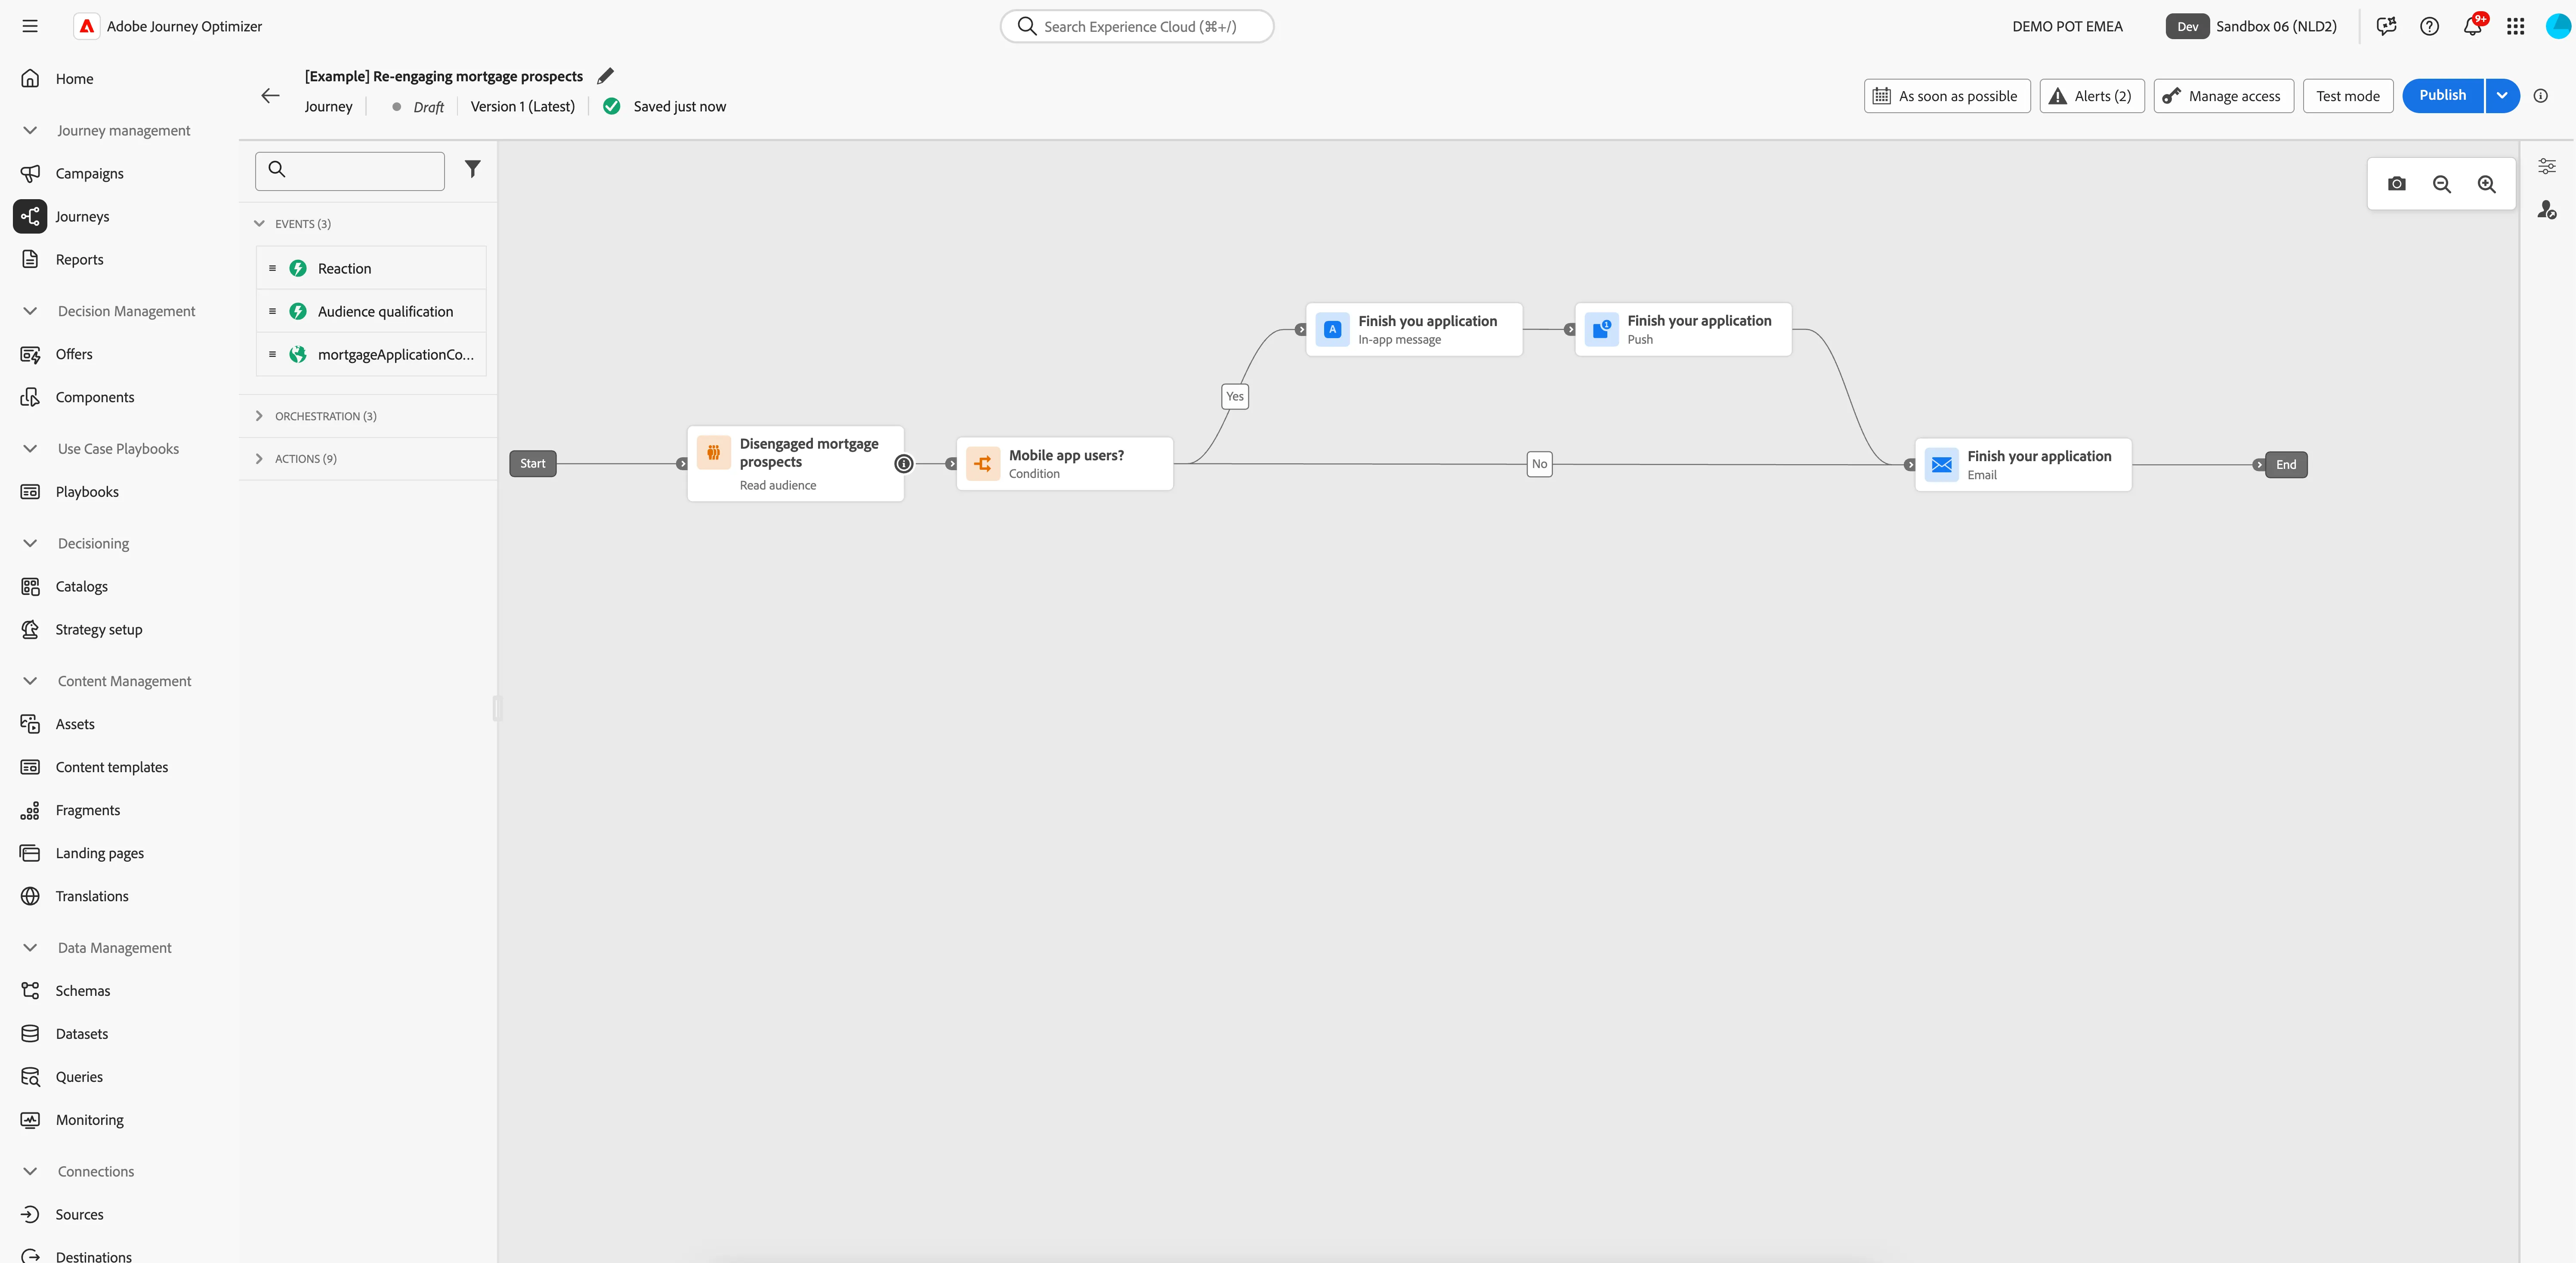The width and height of the screenshot is (2576, 1263).
Task: Open Journeys in the sidebar
Action: pyautogui.click(x=82, y=217)
